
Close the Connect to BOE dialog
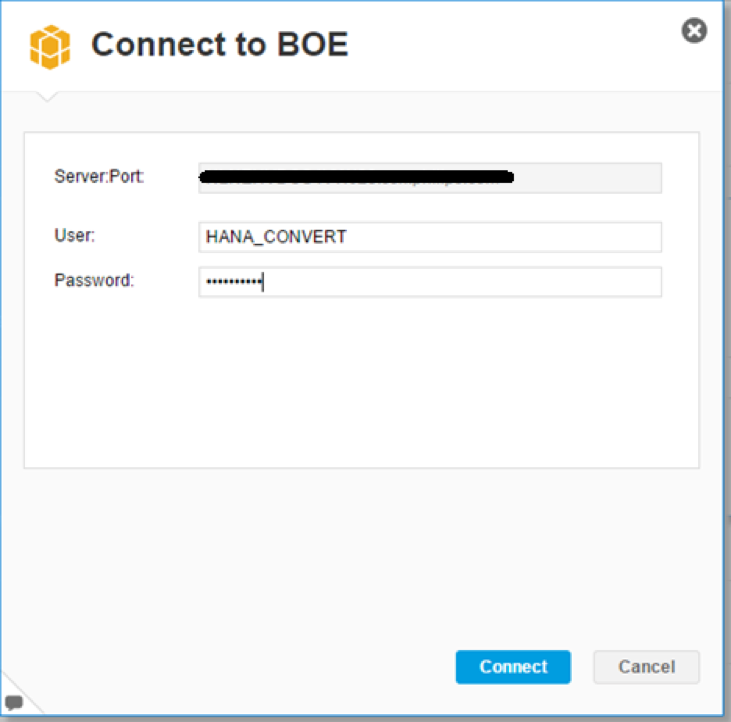(x=694, y=31)
